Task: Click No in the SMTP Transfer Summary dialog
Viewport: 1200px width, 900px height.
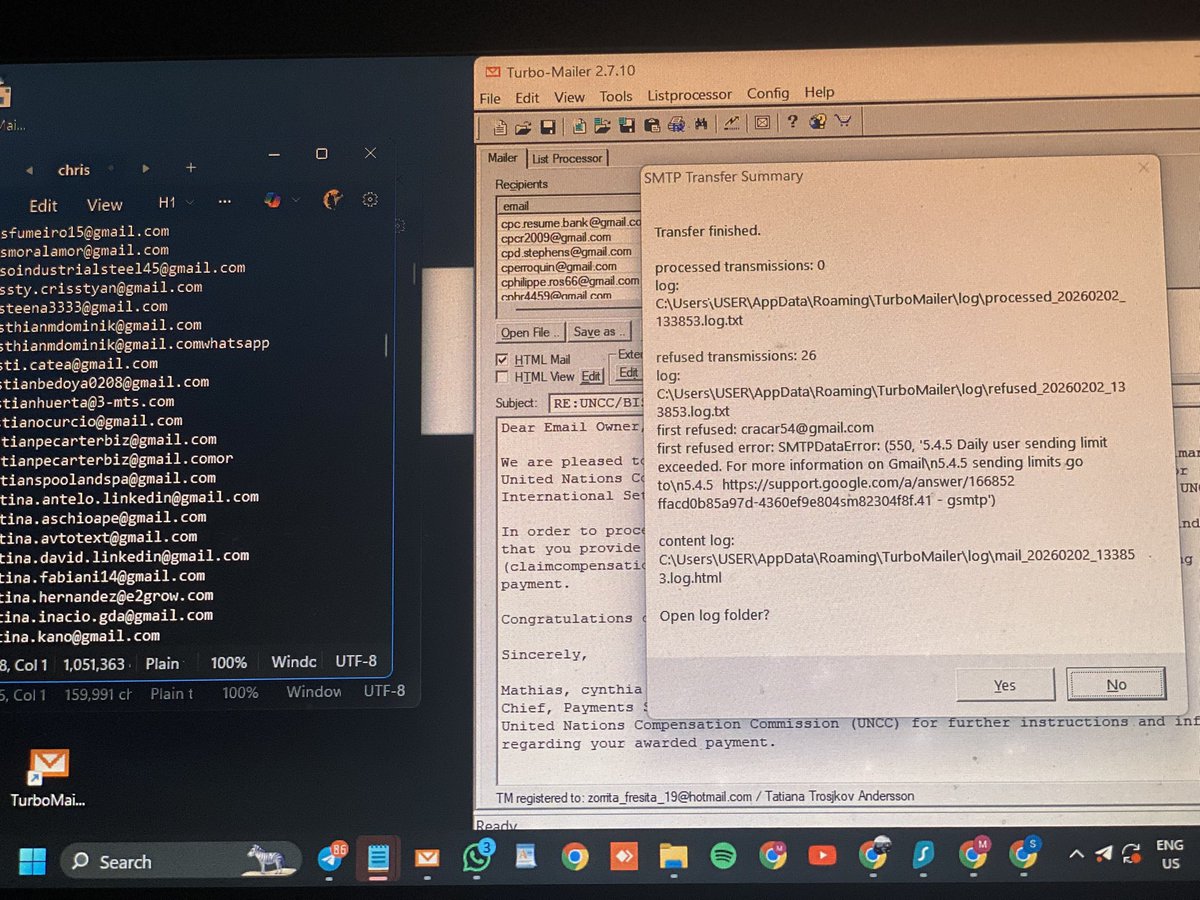Action: coord(1116,685)
